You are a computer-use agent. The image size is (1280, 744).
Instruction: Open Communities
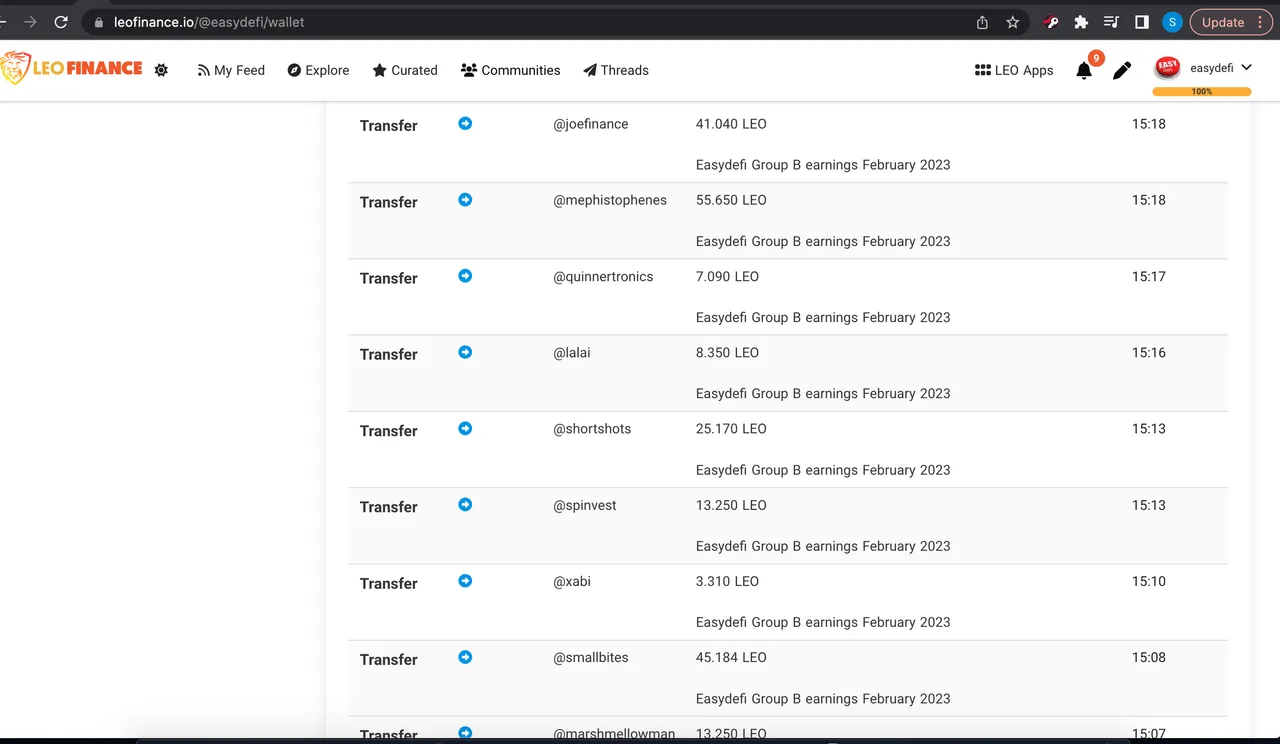point(510,70)
